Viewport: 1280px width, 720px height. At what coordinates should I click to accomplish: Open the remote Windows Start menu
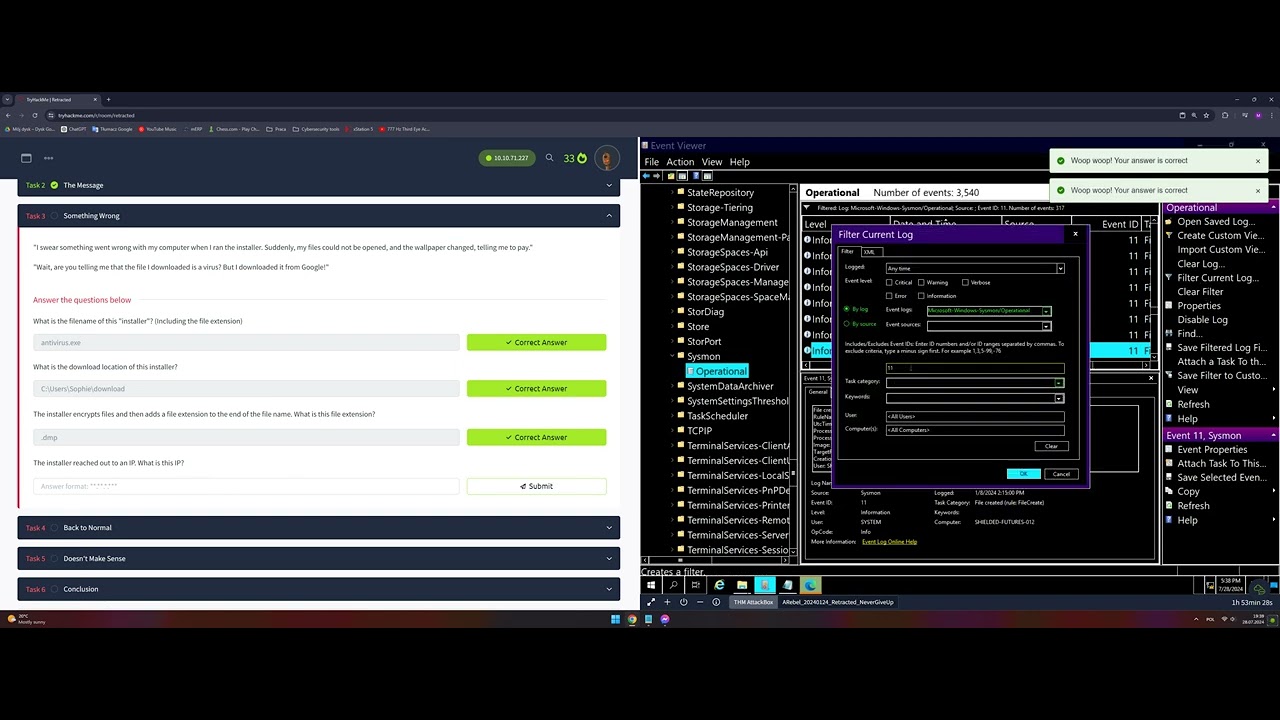pyautogui.click(x=651, y=585)
